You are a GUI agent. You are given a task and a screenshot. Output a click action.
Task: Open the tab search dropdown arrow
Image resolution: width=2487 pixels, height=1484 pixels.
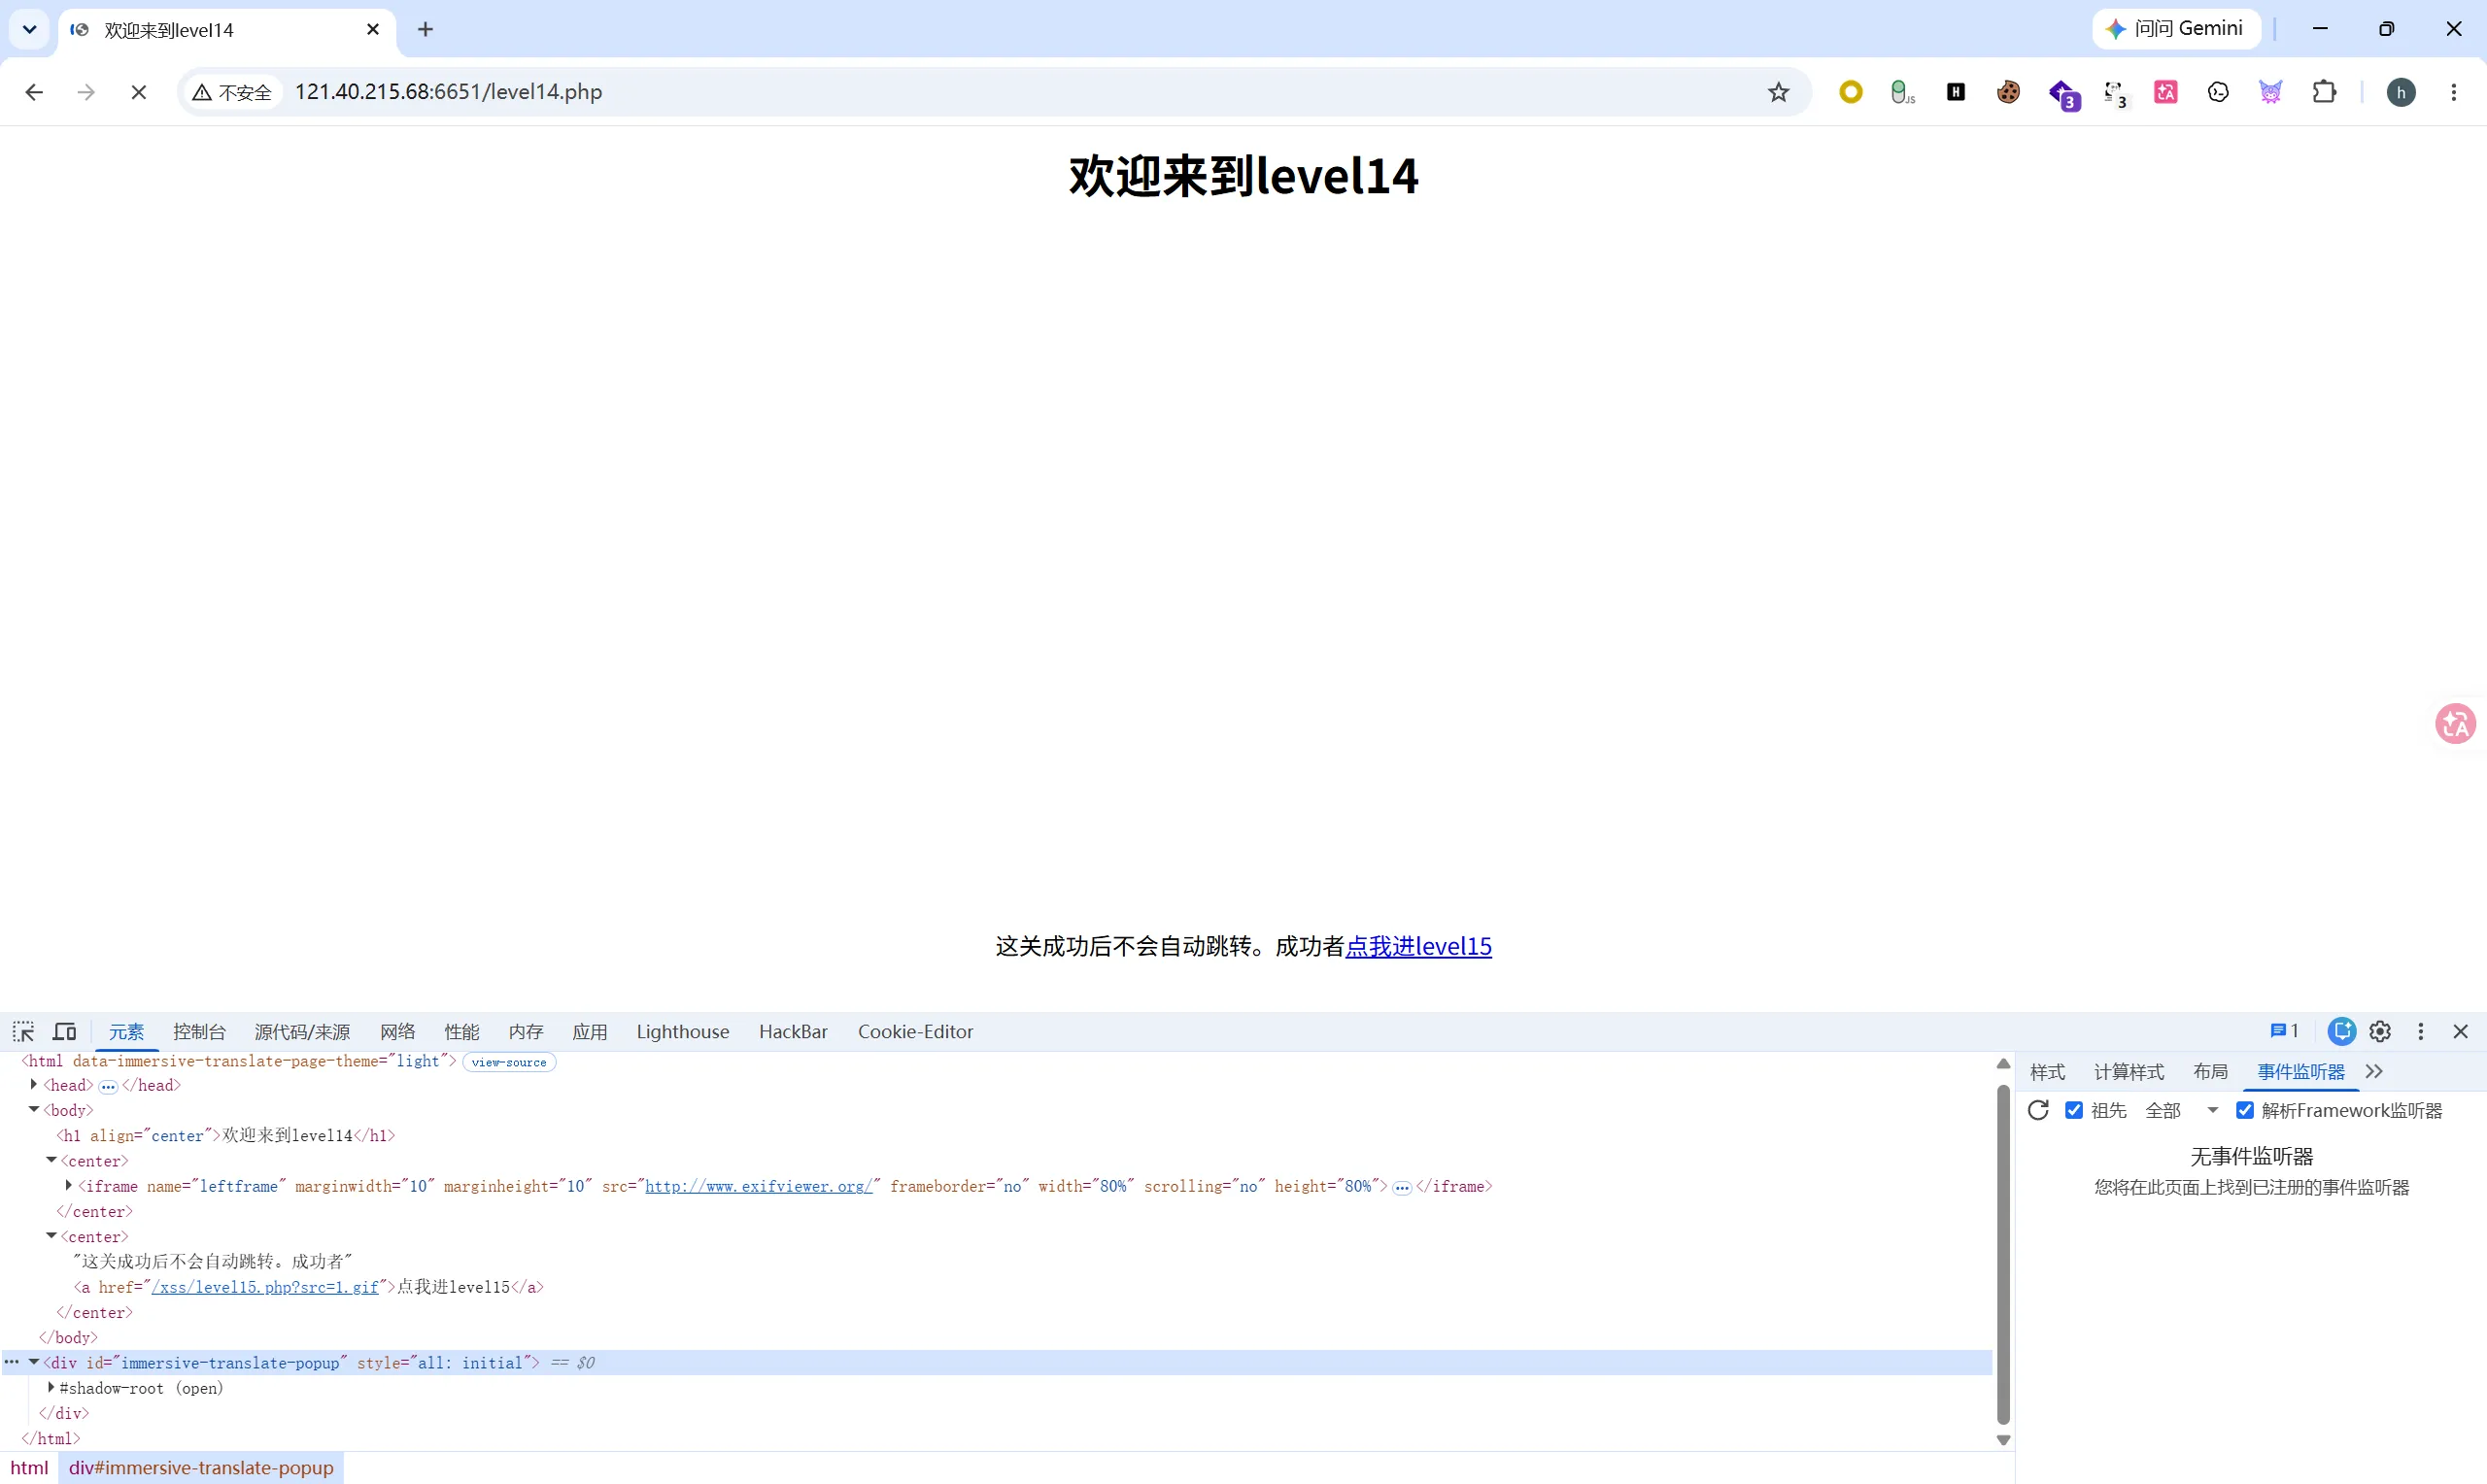(29, 29)
